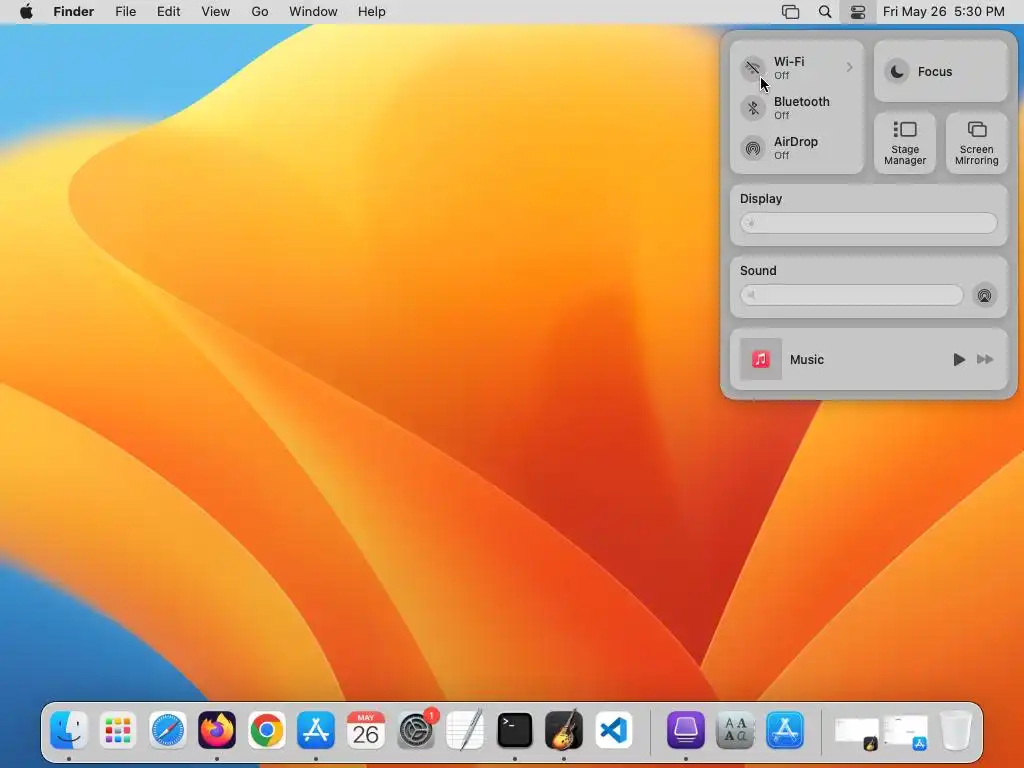The width and height of the screenshot is (1024, 768).
Task: Click the Display section label
Action: tap(761, 199)
